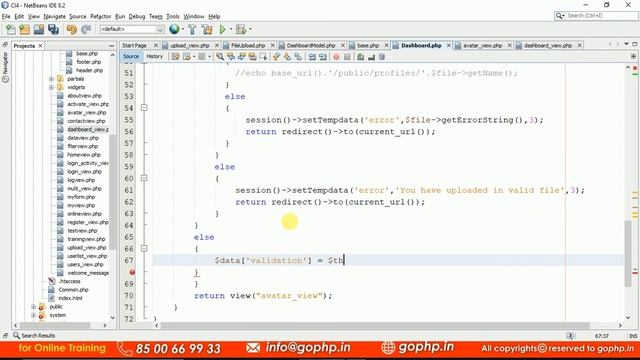Toggle the Source editor view

coord(131,56)
